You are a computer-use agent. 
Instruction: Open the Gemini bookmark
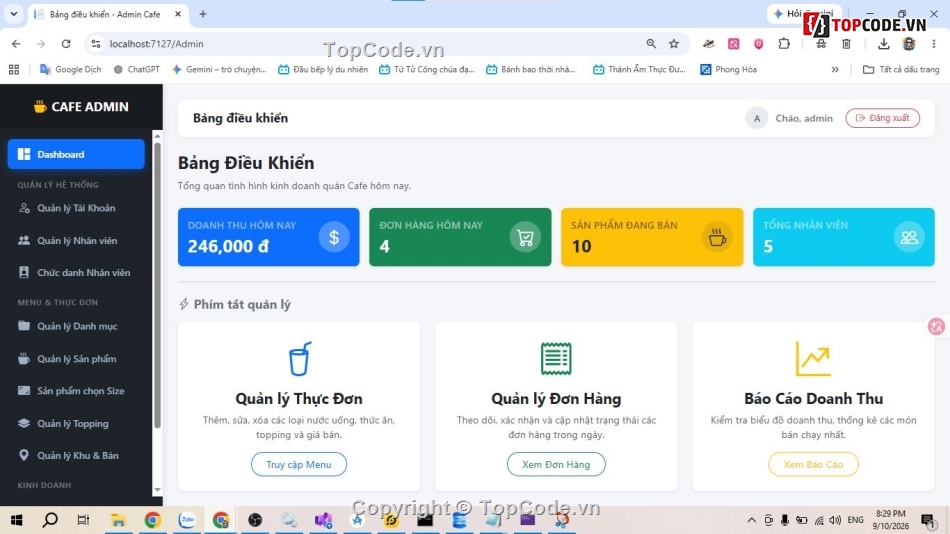point(219,70)
